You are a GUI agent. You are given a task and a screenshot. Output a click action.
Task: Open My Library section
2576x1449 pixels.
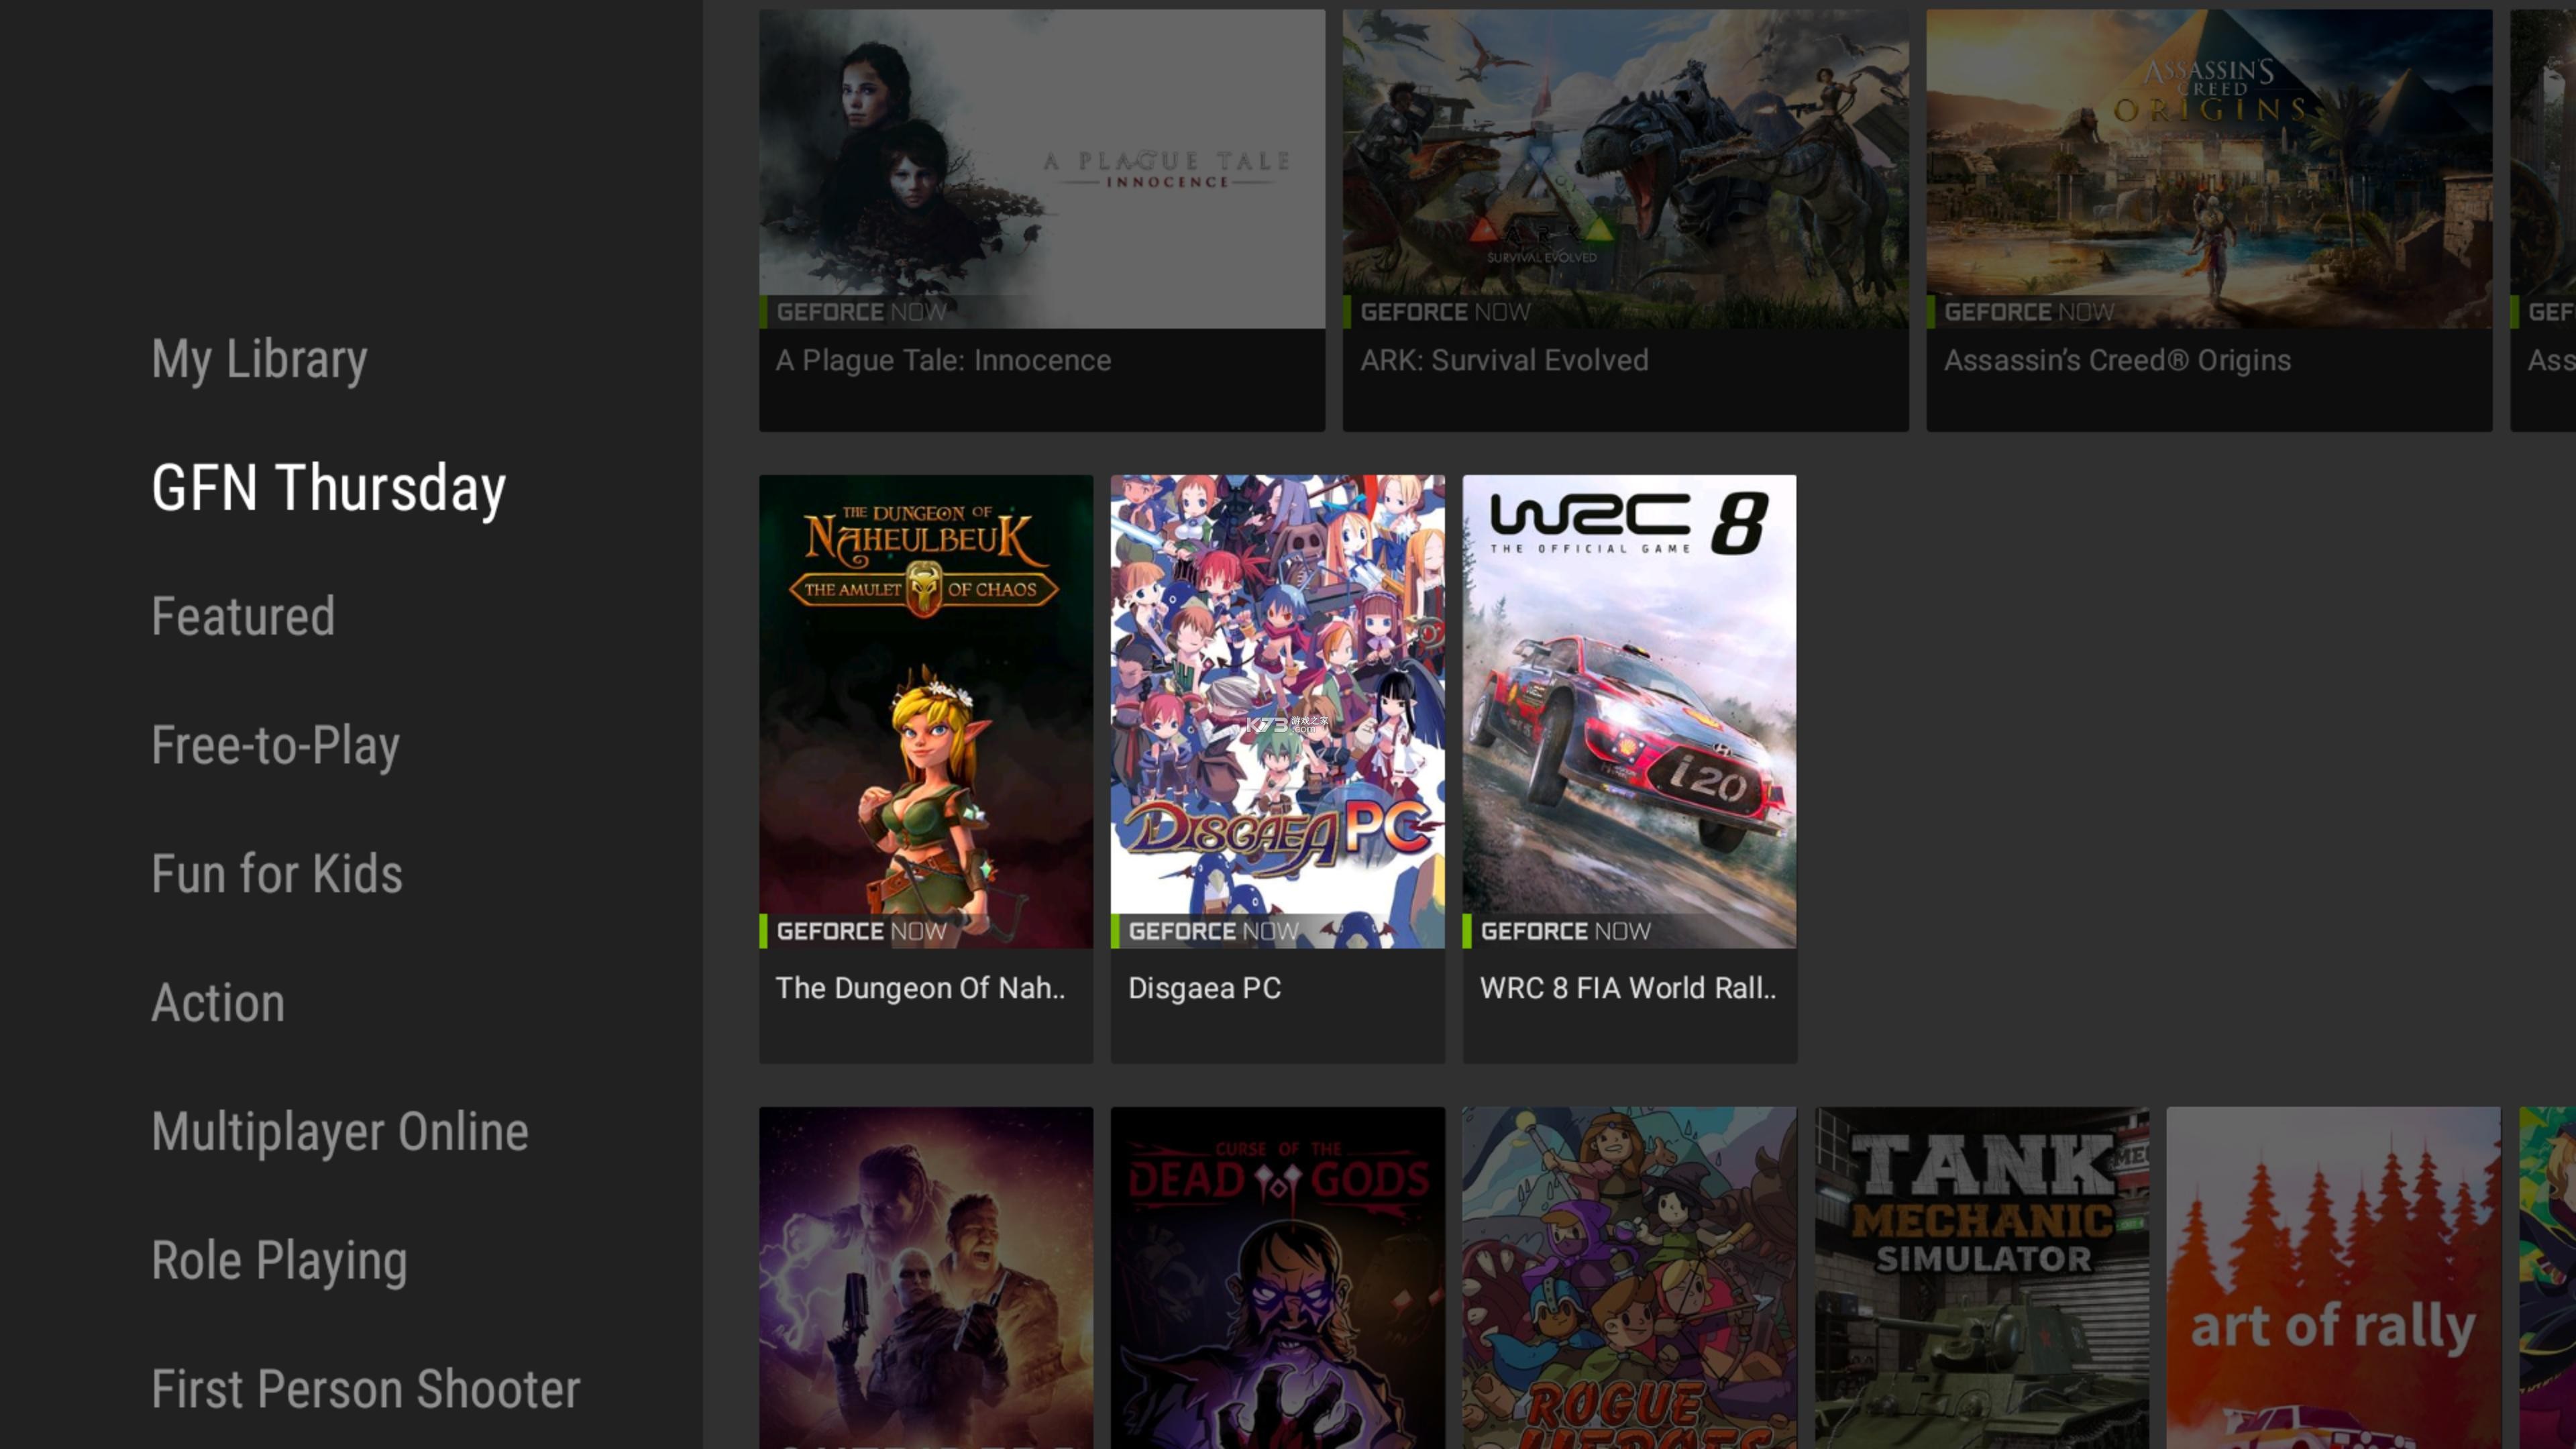tap(258, 359)
